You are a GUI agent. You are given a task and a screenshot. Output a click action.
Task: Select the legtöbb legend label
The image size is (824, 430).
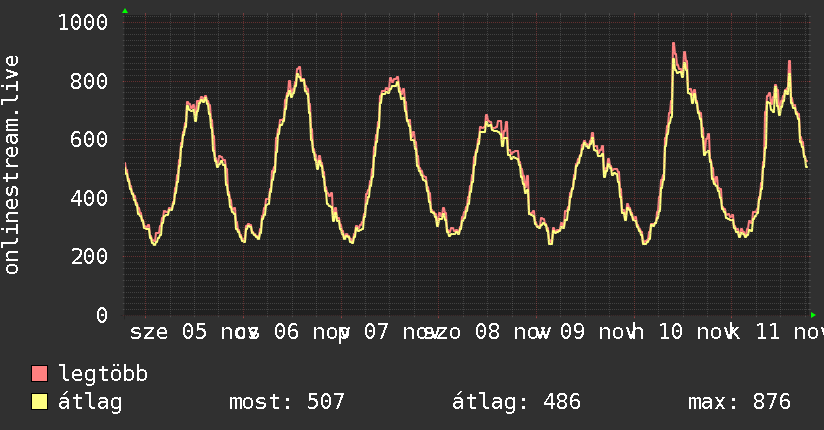coord(104,375)
